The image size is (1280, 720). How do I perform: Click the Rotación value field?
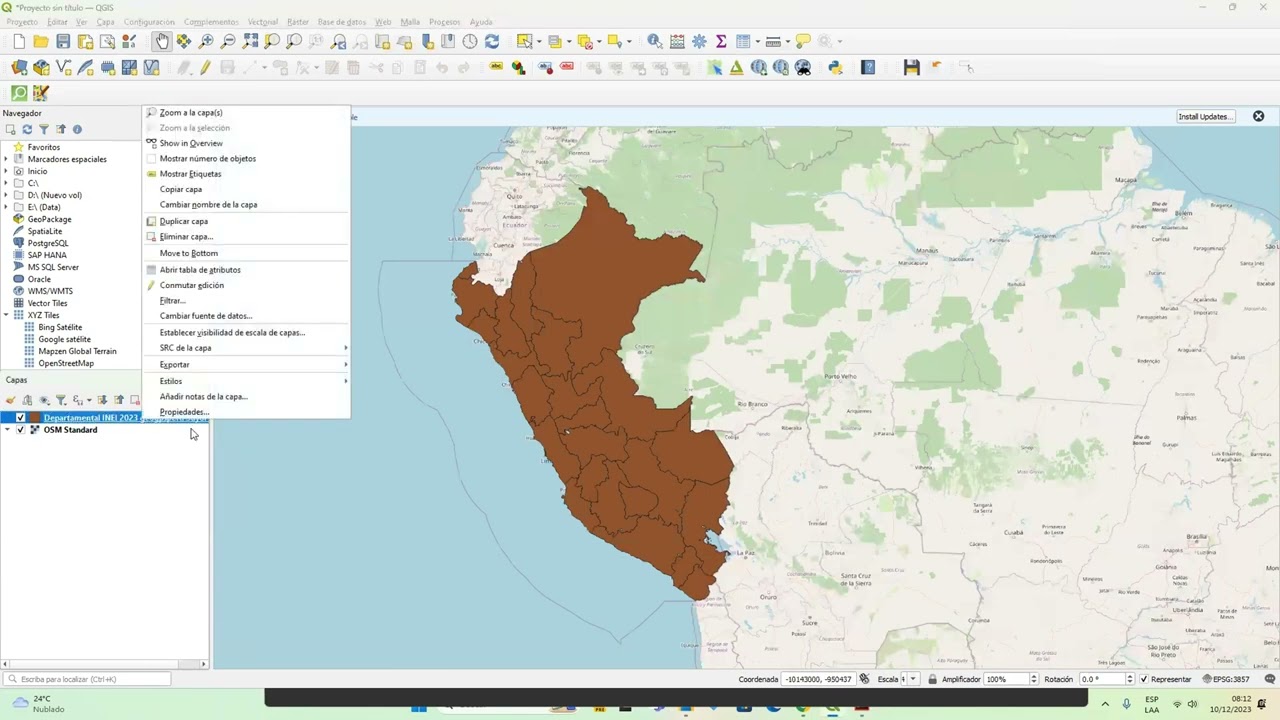coord(1101,679)
